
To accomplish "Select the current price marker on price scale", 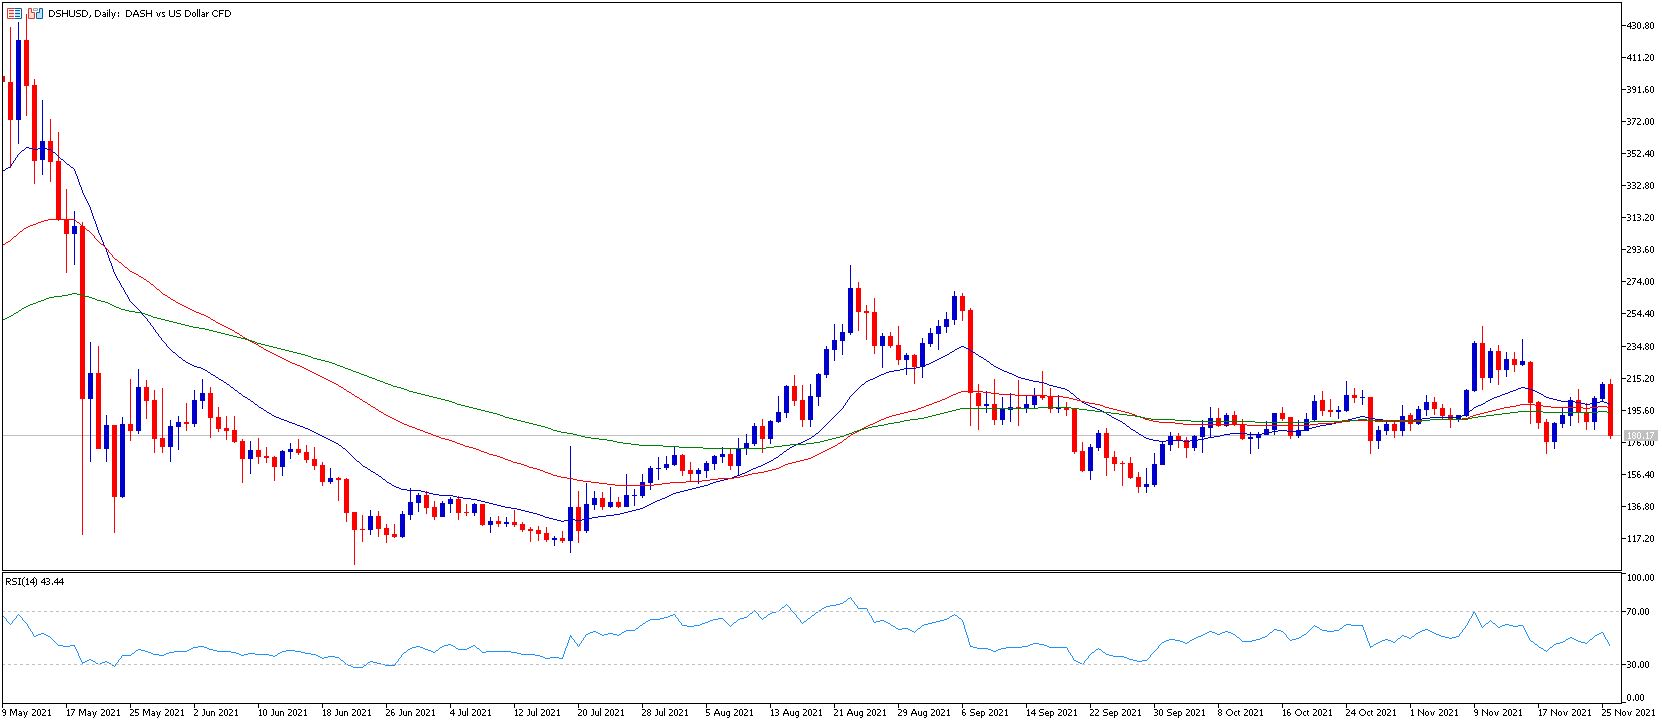I will click(x=1641, y=436).
